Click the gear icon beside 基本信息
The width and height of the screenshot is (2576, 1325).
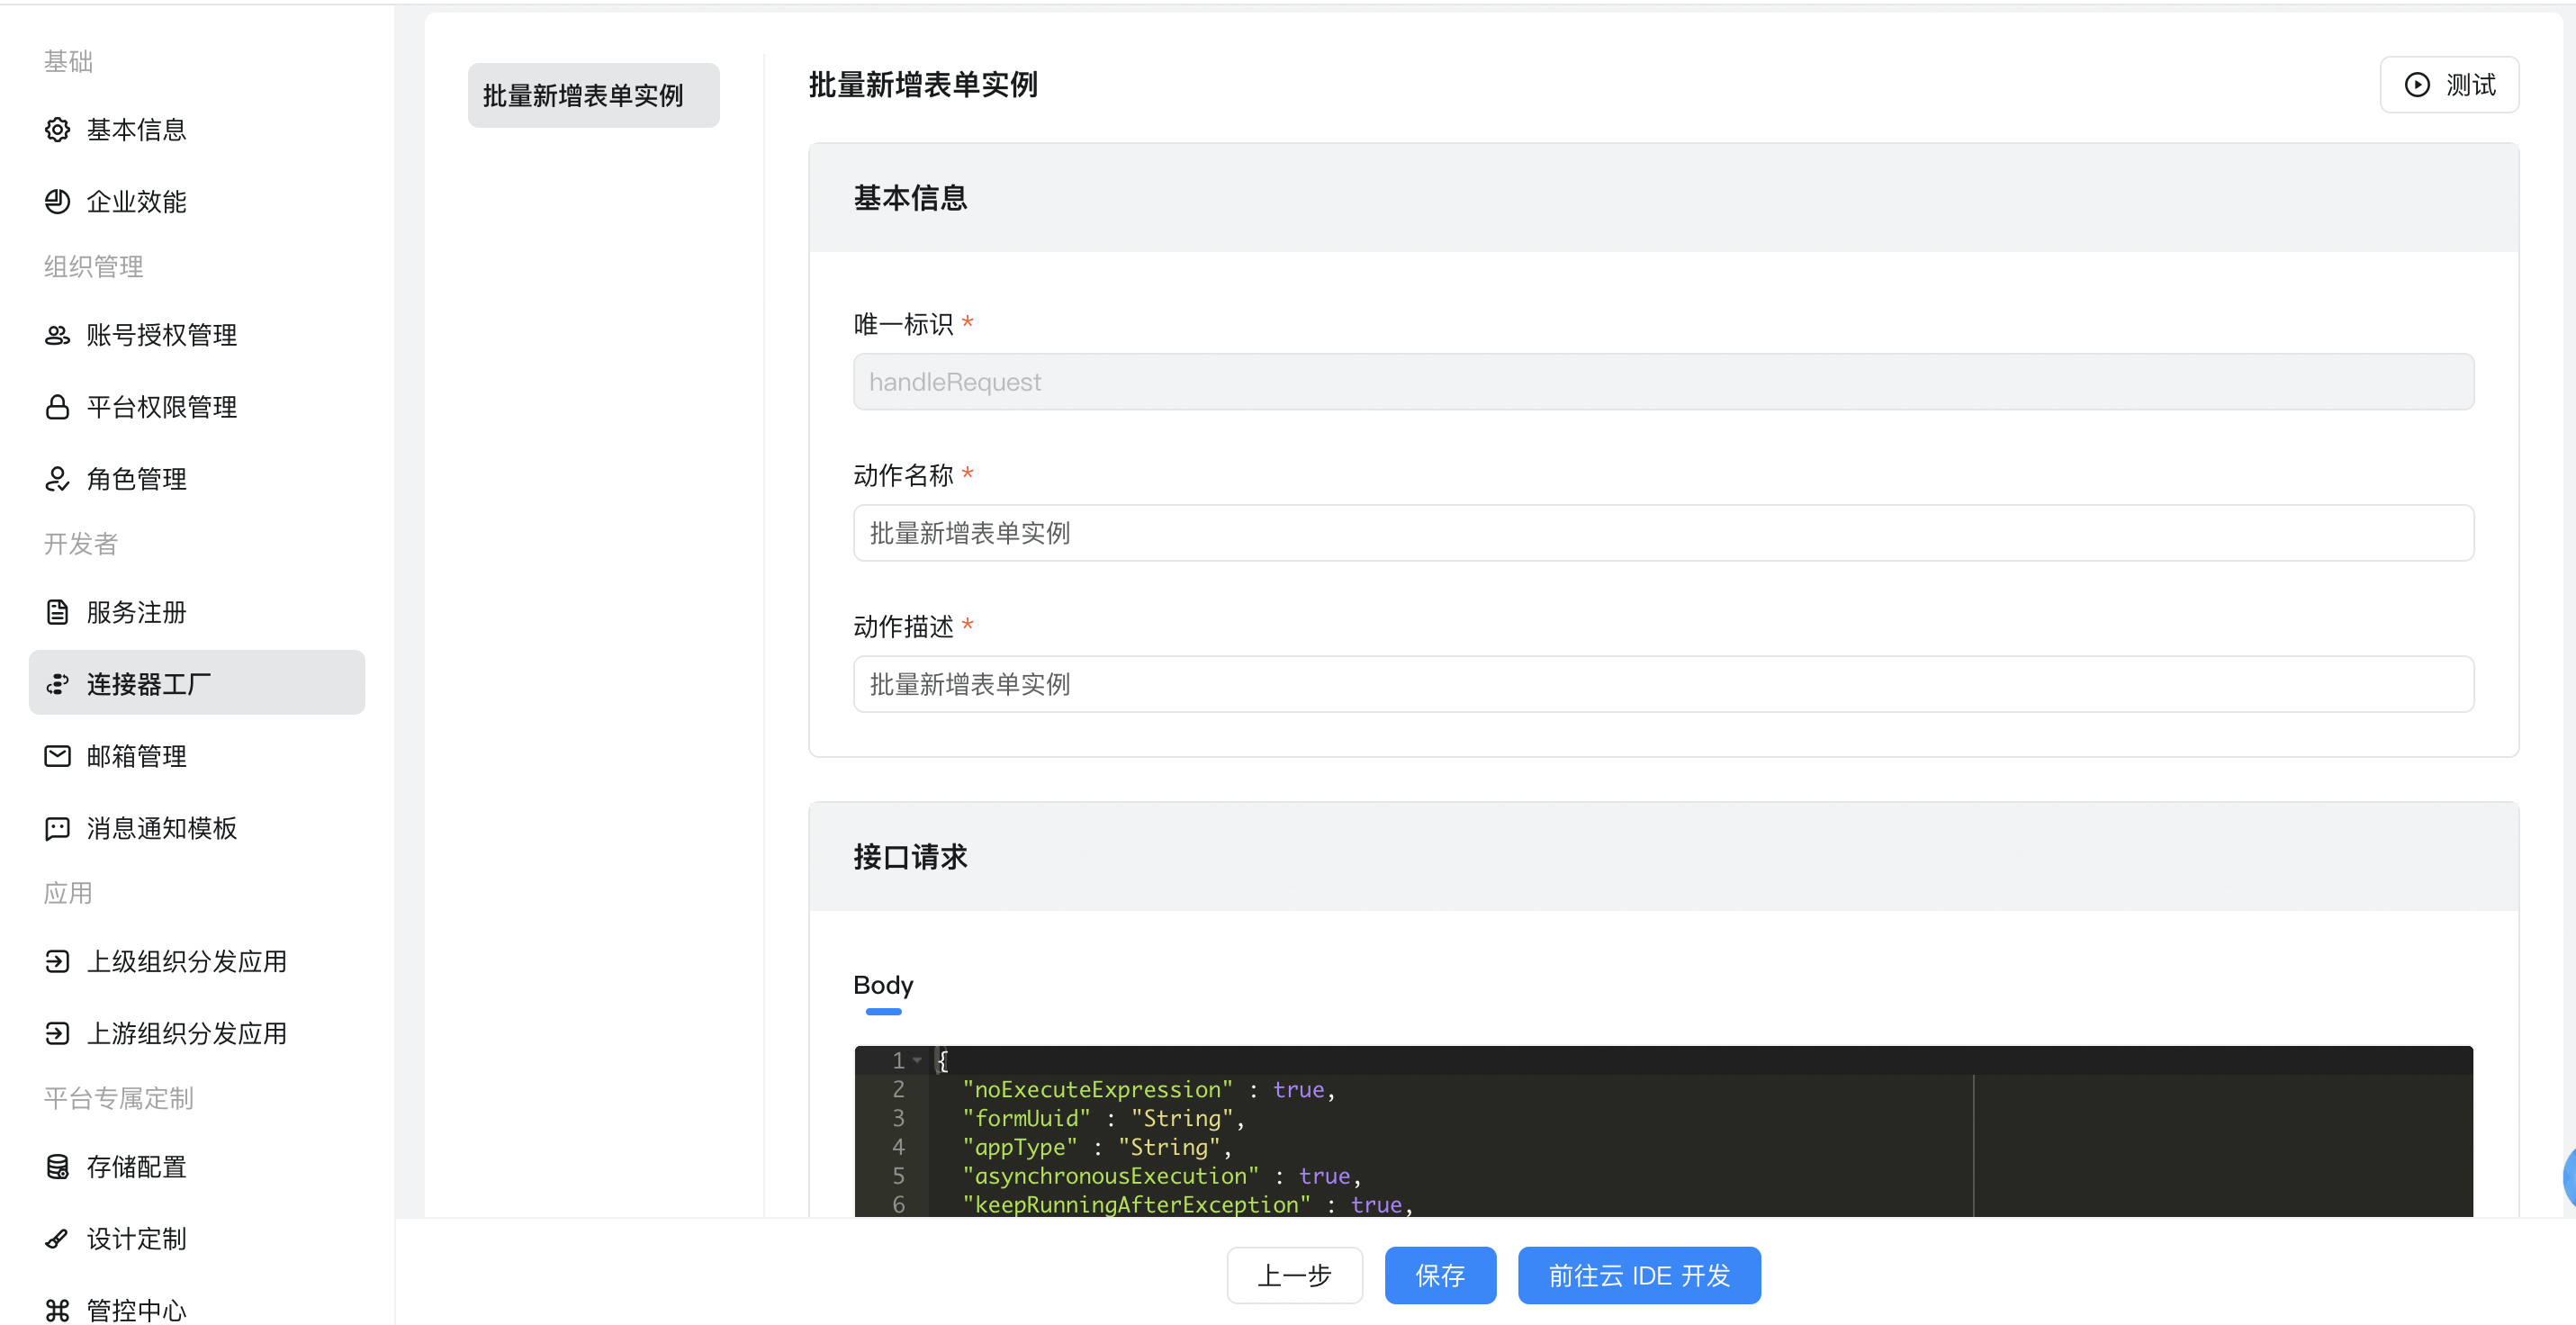(x=57, y=130)
